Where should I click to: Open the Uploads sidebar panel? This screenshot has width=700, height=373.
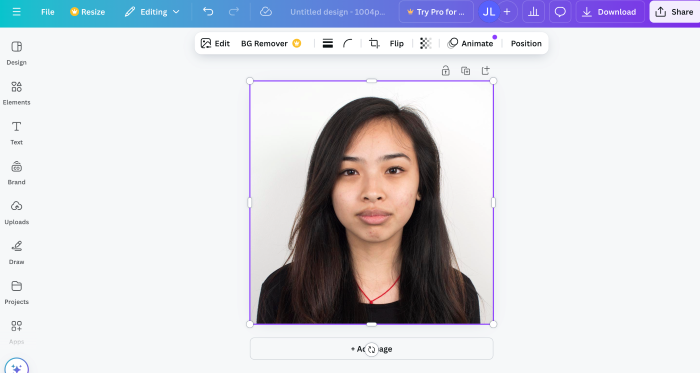coord(17,212)
